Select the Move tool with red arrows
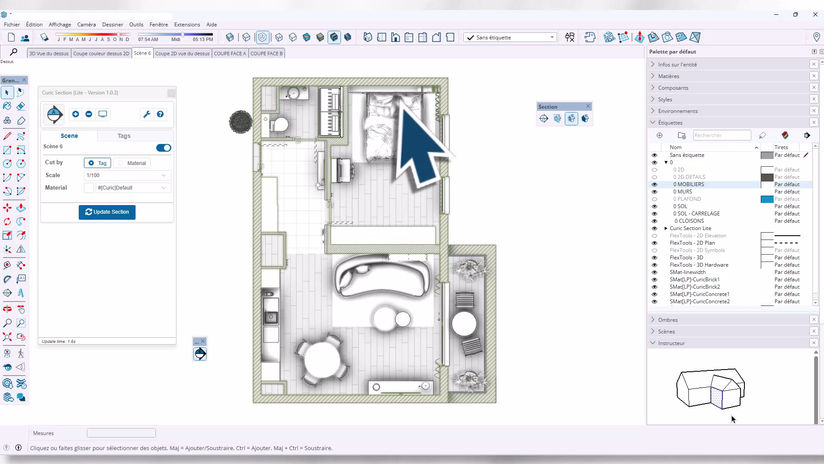Viewport: 824px width, 464px height. coord(7,208)
